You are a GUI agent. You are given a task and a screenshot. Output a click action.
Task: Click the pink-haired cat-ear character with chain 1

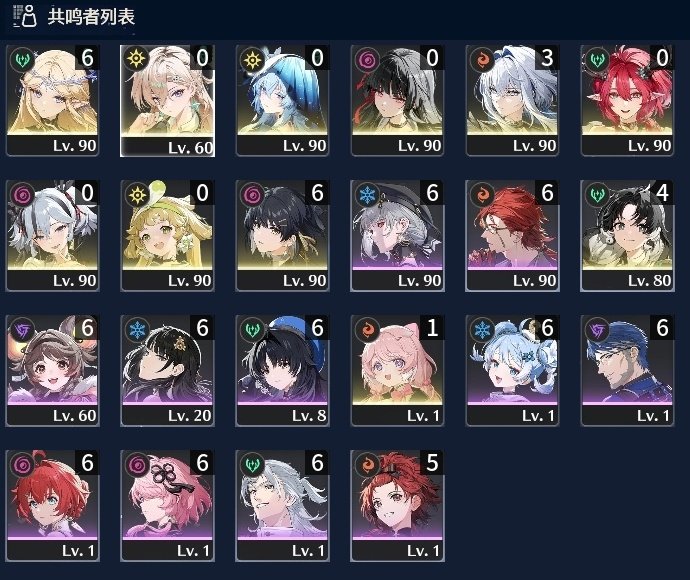(x=397, y=371)
